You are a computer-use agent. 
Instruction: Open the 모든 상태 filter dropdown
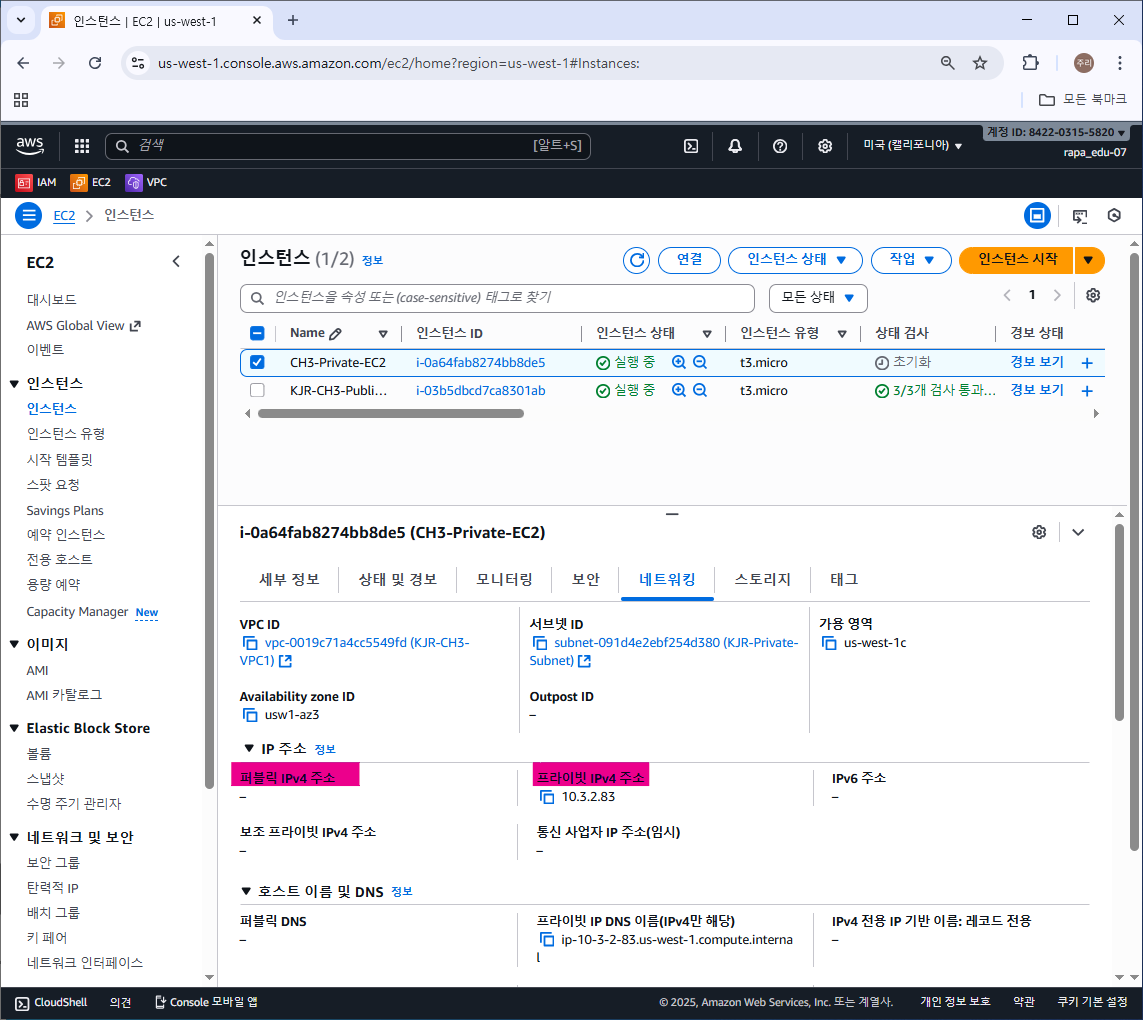coord(818,297)
